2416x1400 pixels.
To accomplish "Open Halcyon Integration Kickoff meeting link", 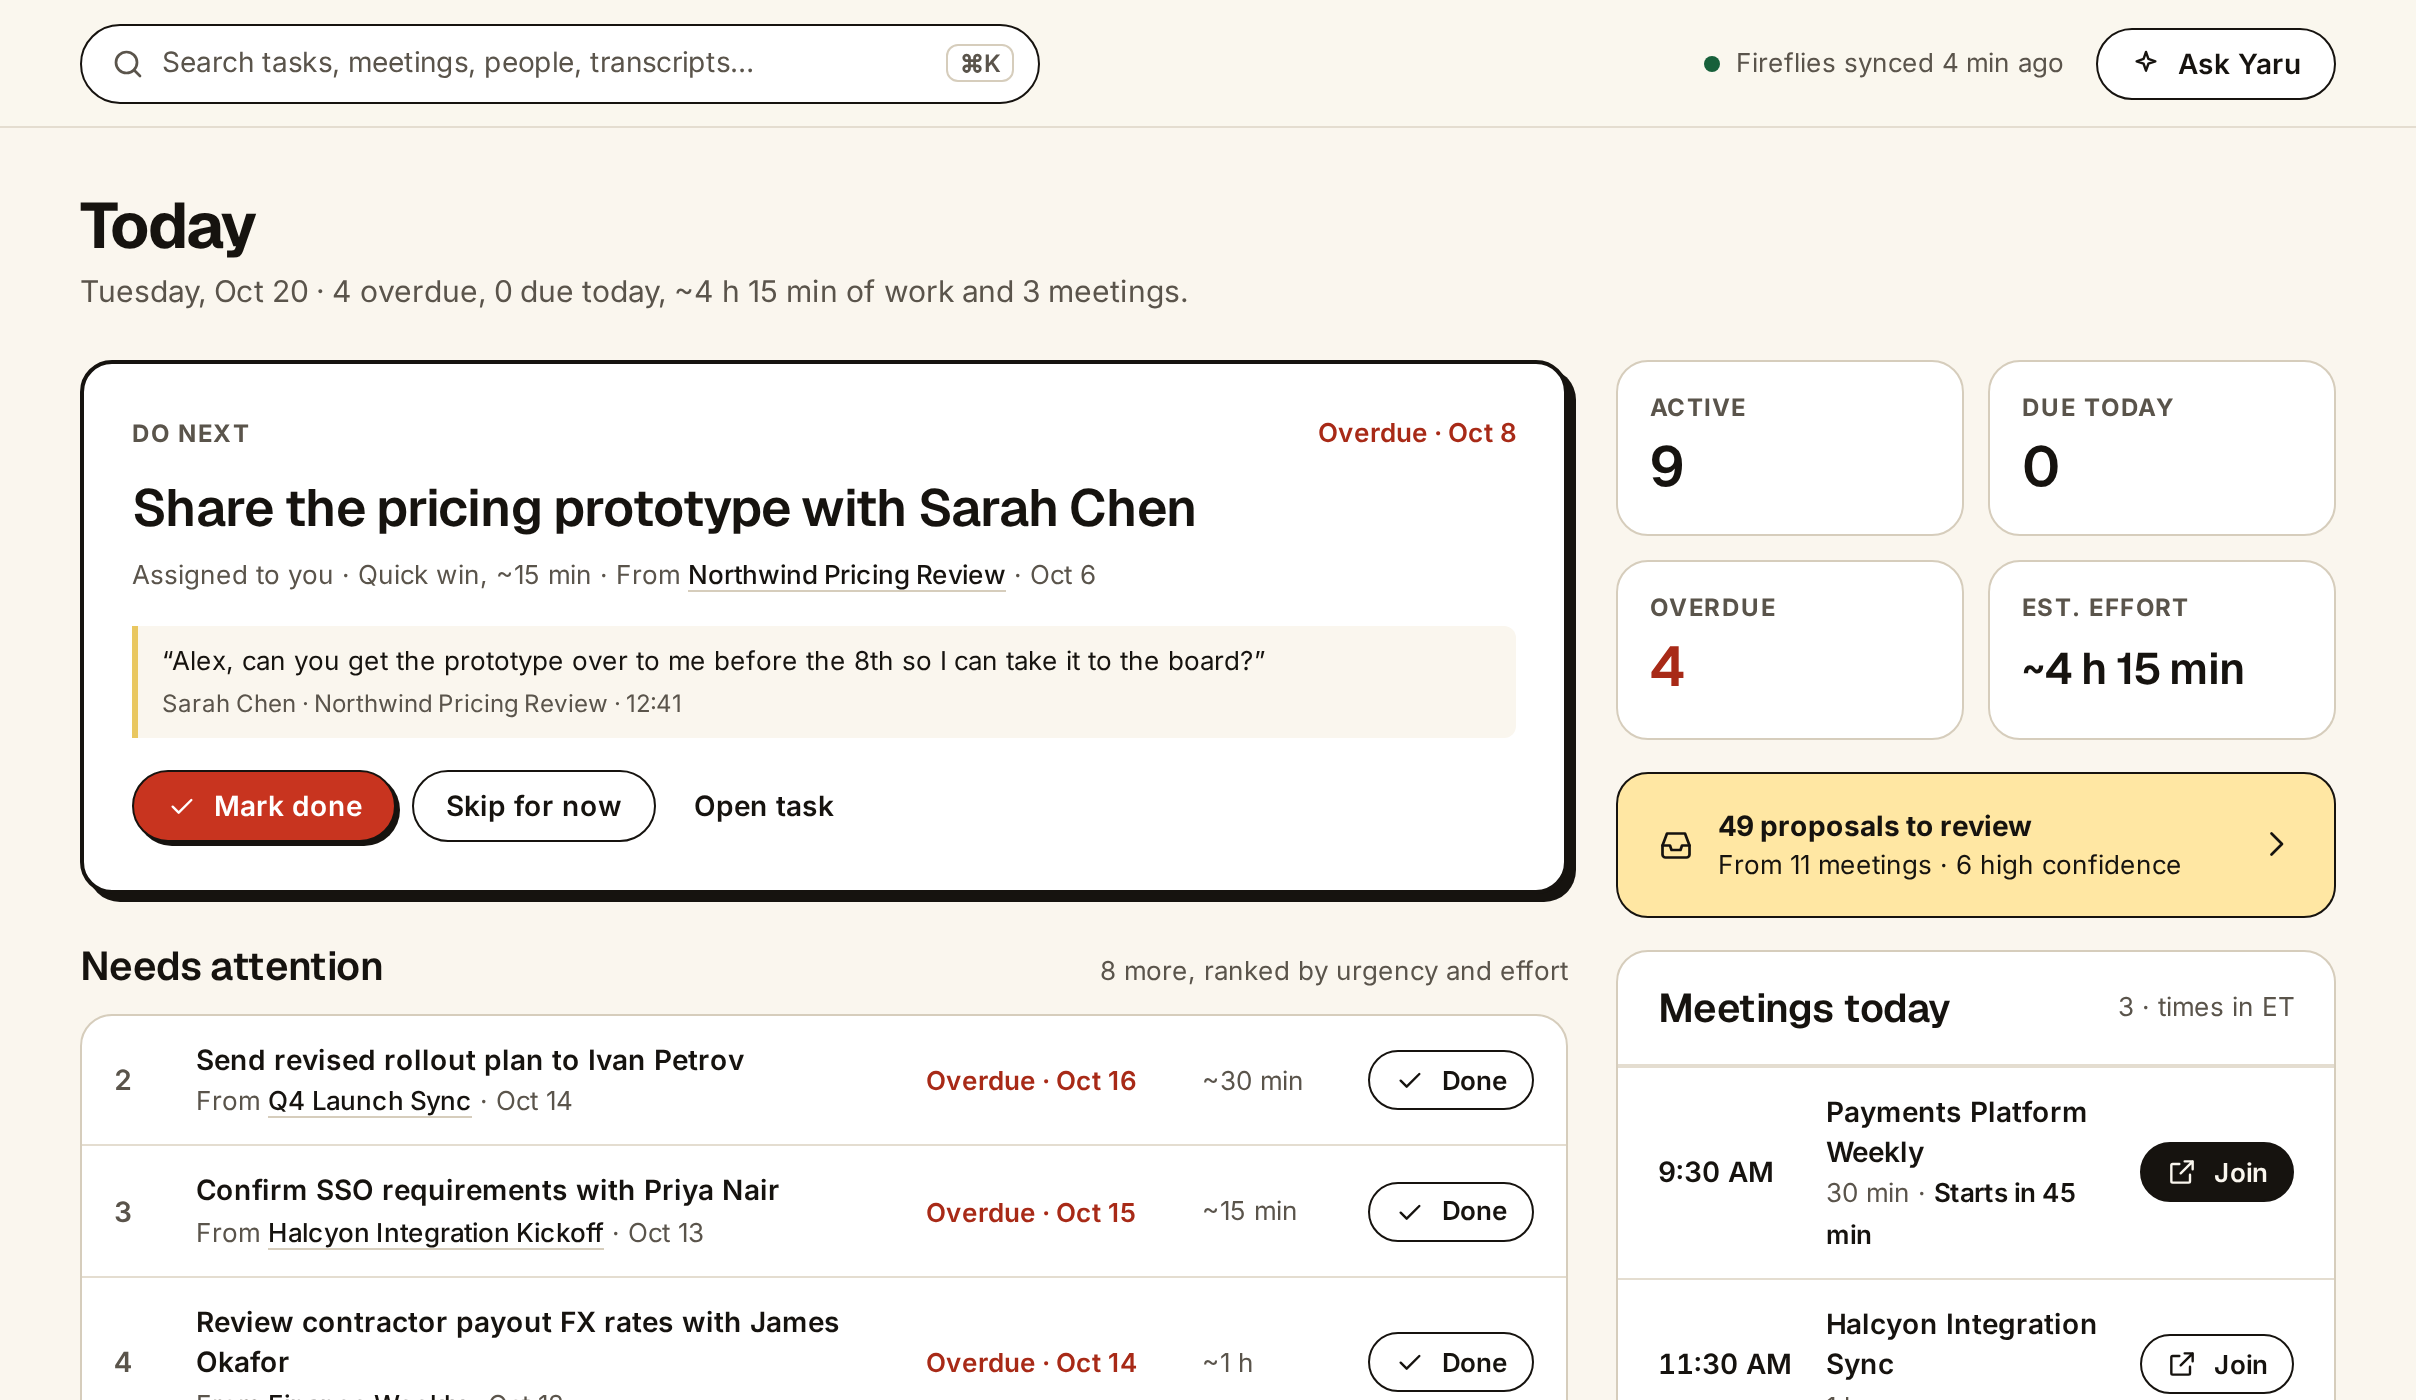I will [x=435, y=1233].
